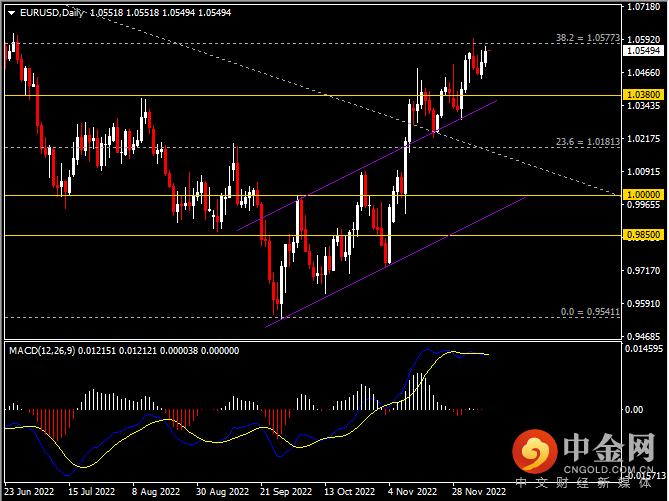Click the 1.07180 top price scale value

643,6
